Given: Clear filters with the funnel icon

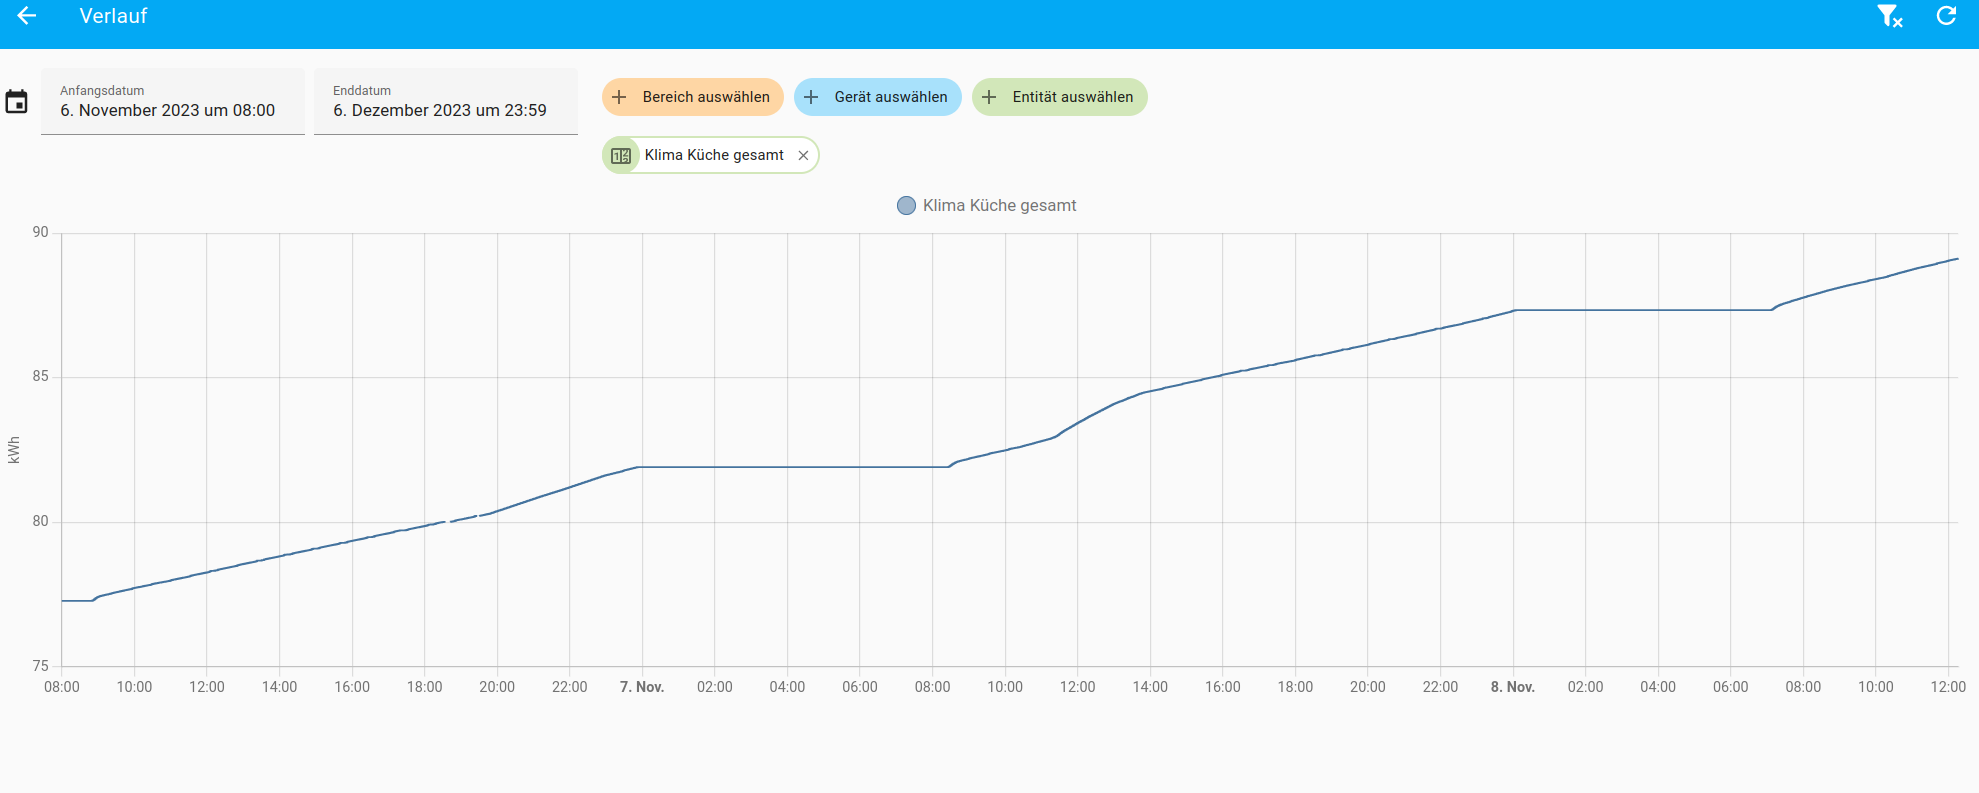Looking at the screenshot, I should 1889,16.
